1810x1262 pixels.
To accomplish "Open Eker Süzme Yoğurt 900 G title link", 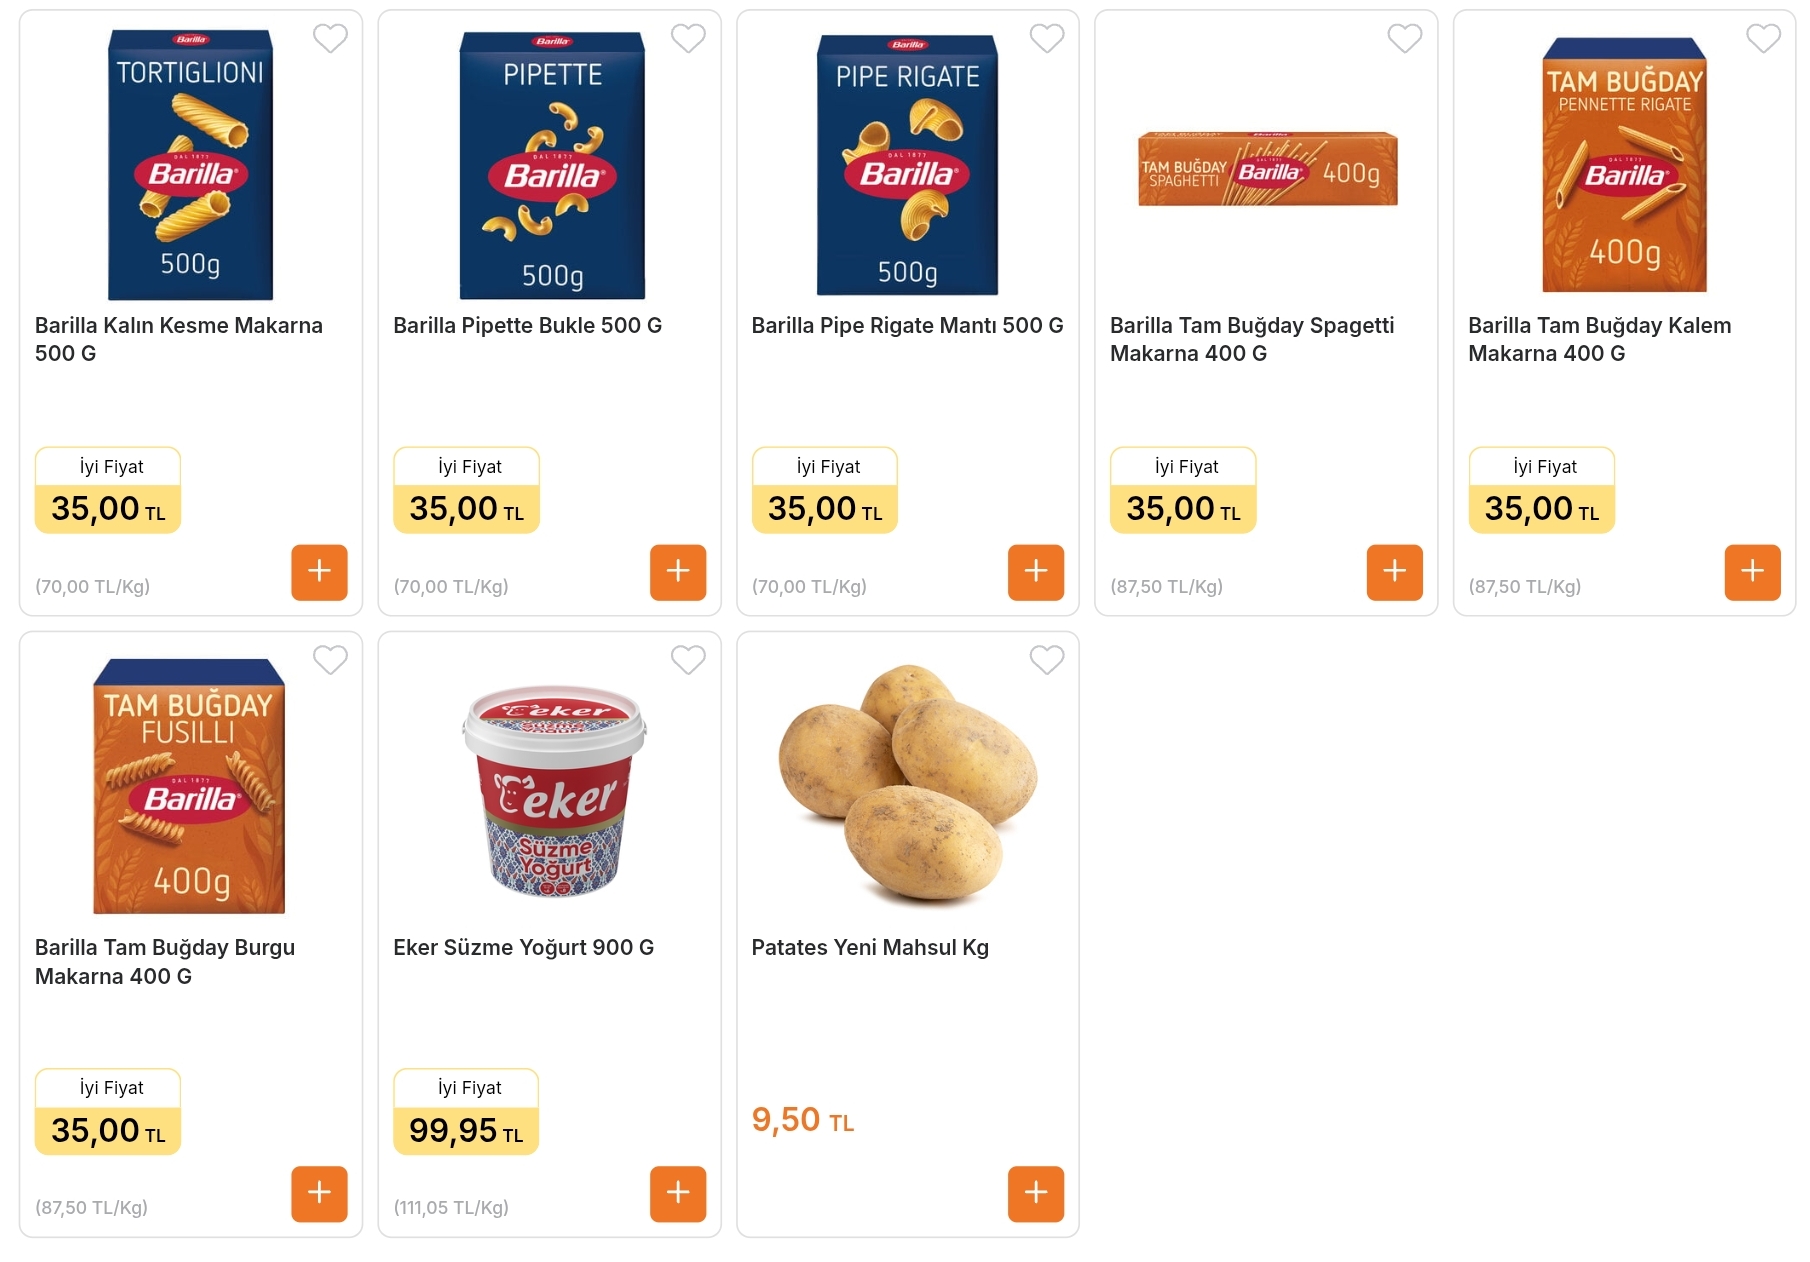I will pyautogui.click(x=523, y=948).
